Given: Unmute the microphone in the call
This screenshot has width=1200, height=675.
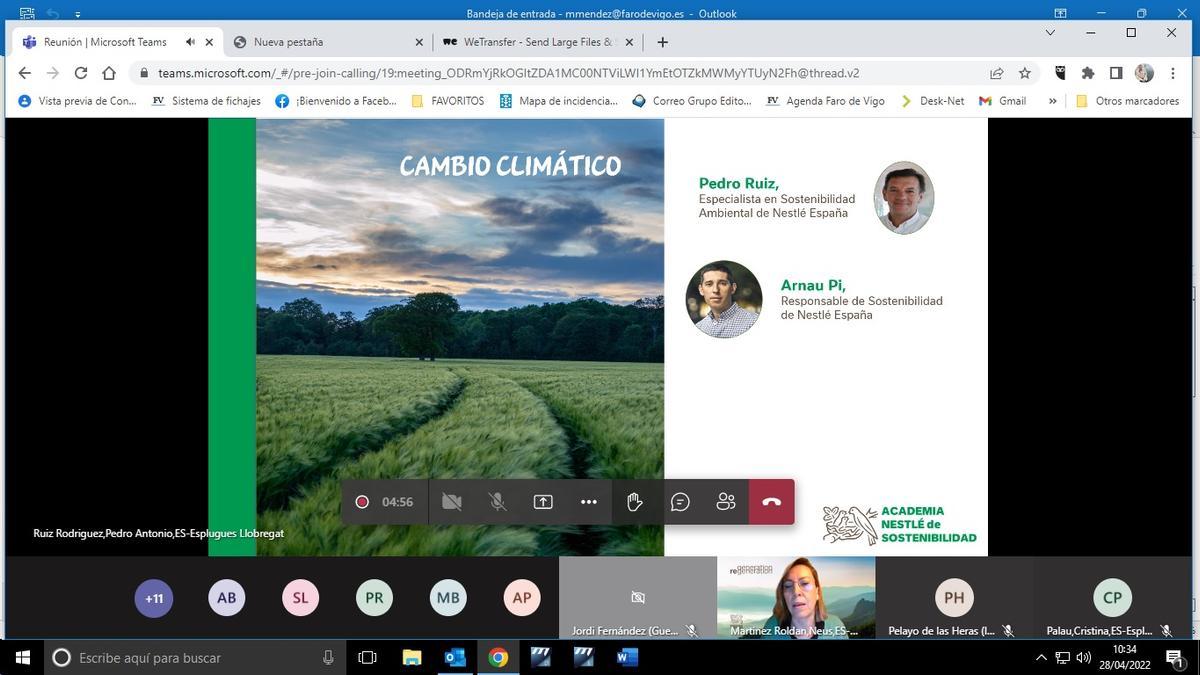Looking at the screenshot, I should click(x=497, y=502).
